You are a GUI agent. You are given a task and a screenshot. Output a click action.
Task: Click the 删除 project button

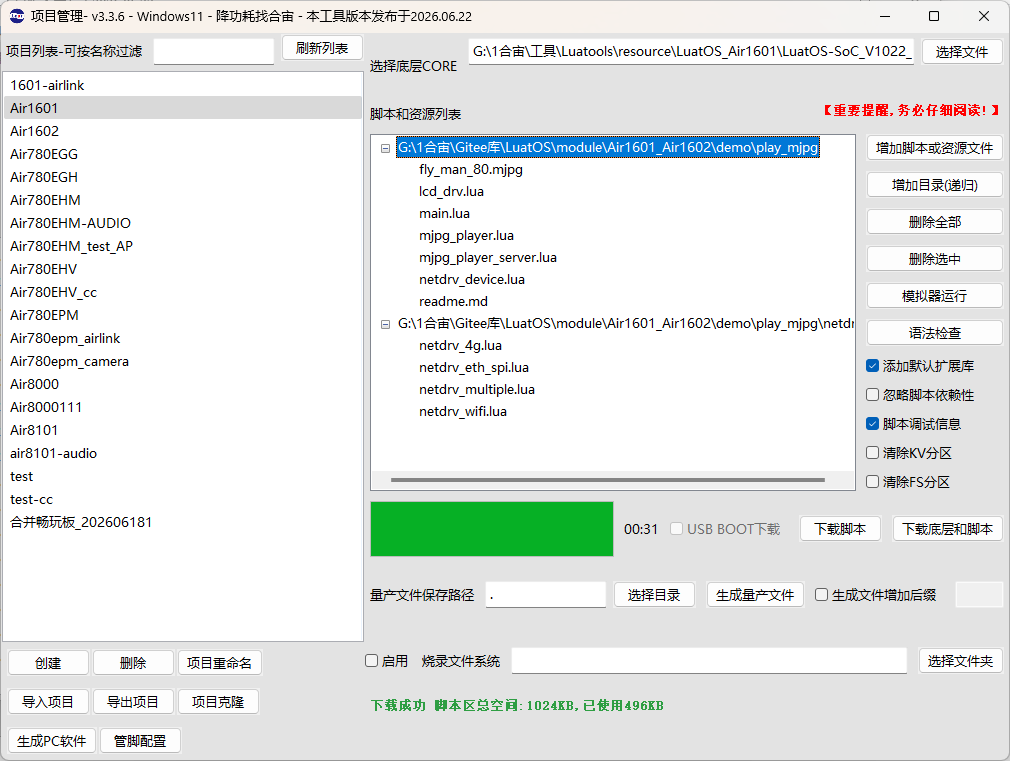click(133, 663)
